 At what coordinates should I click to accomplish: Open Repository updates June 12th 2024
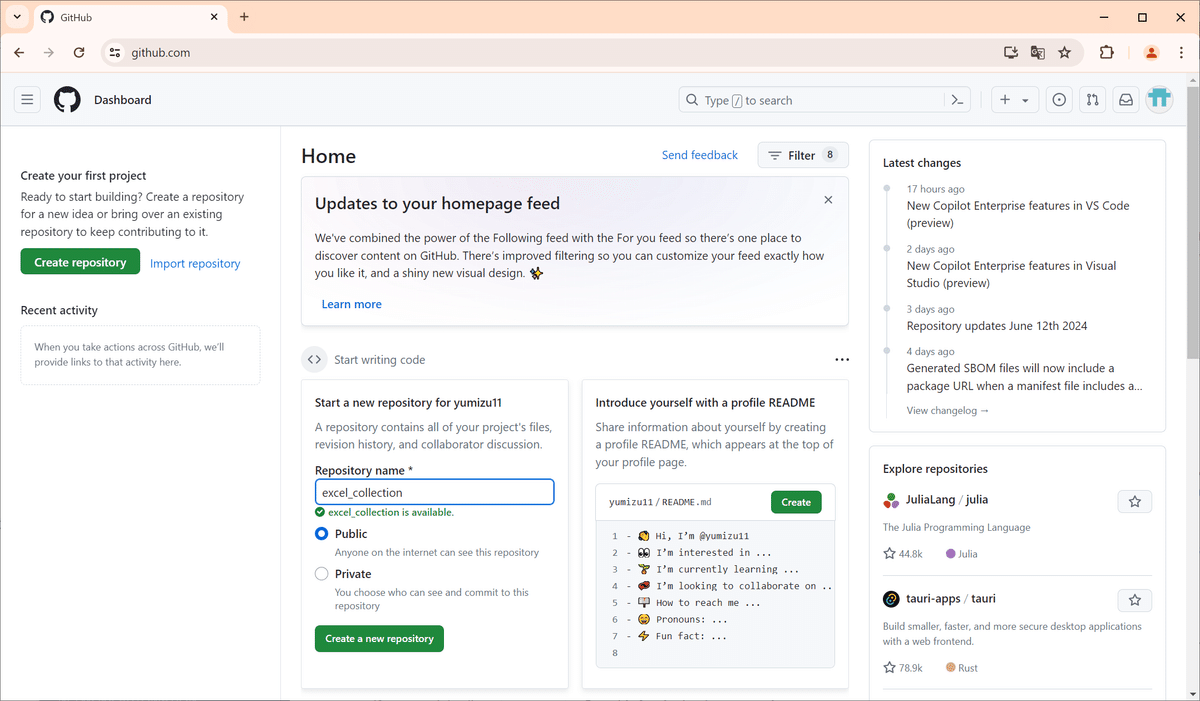point(997,326)
